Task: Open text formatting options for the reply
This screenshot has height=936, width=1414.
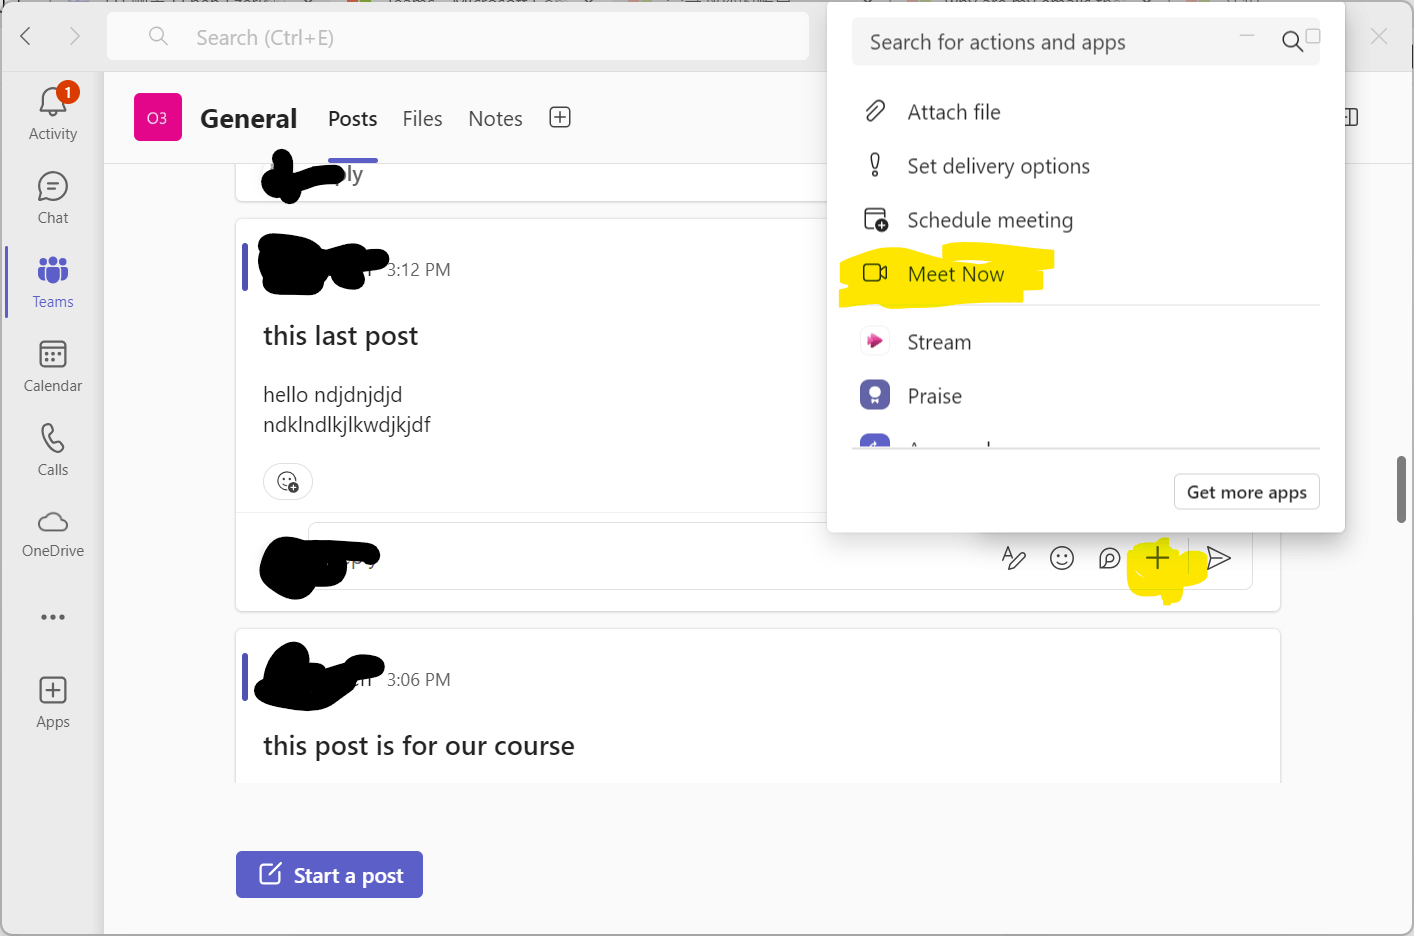Action: tap(1014, 558)
